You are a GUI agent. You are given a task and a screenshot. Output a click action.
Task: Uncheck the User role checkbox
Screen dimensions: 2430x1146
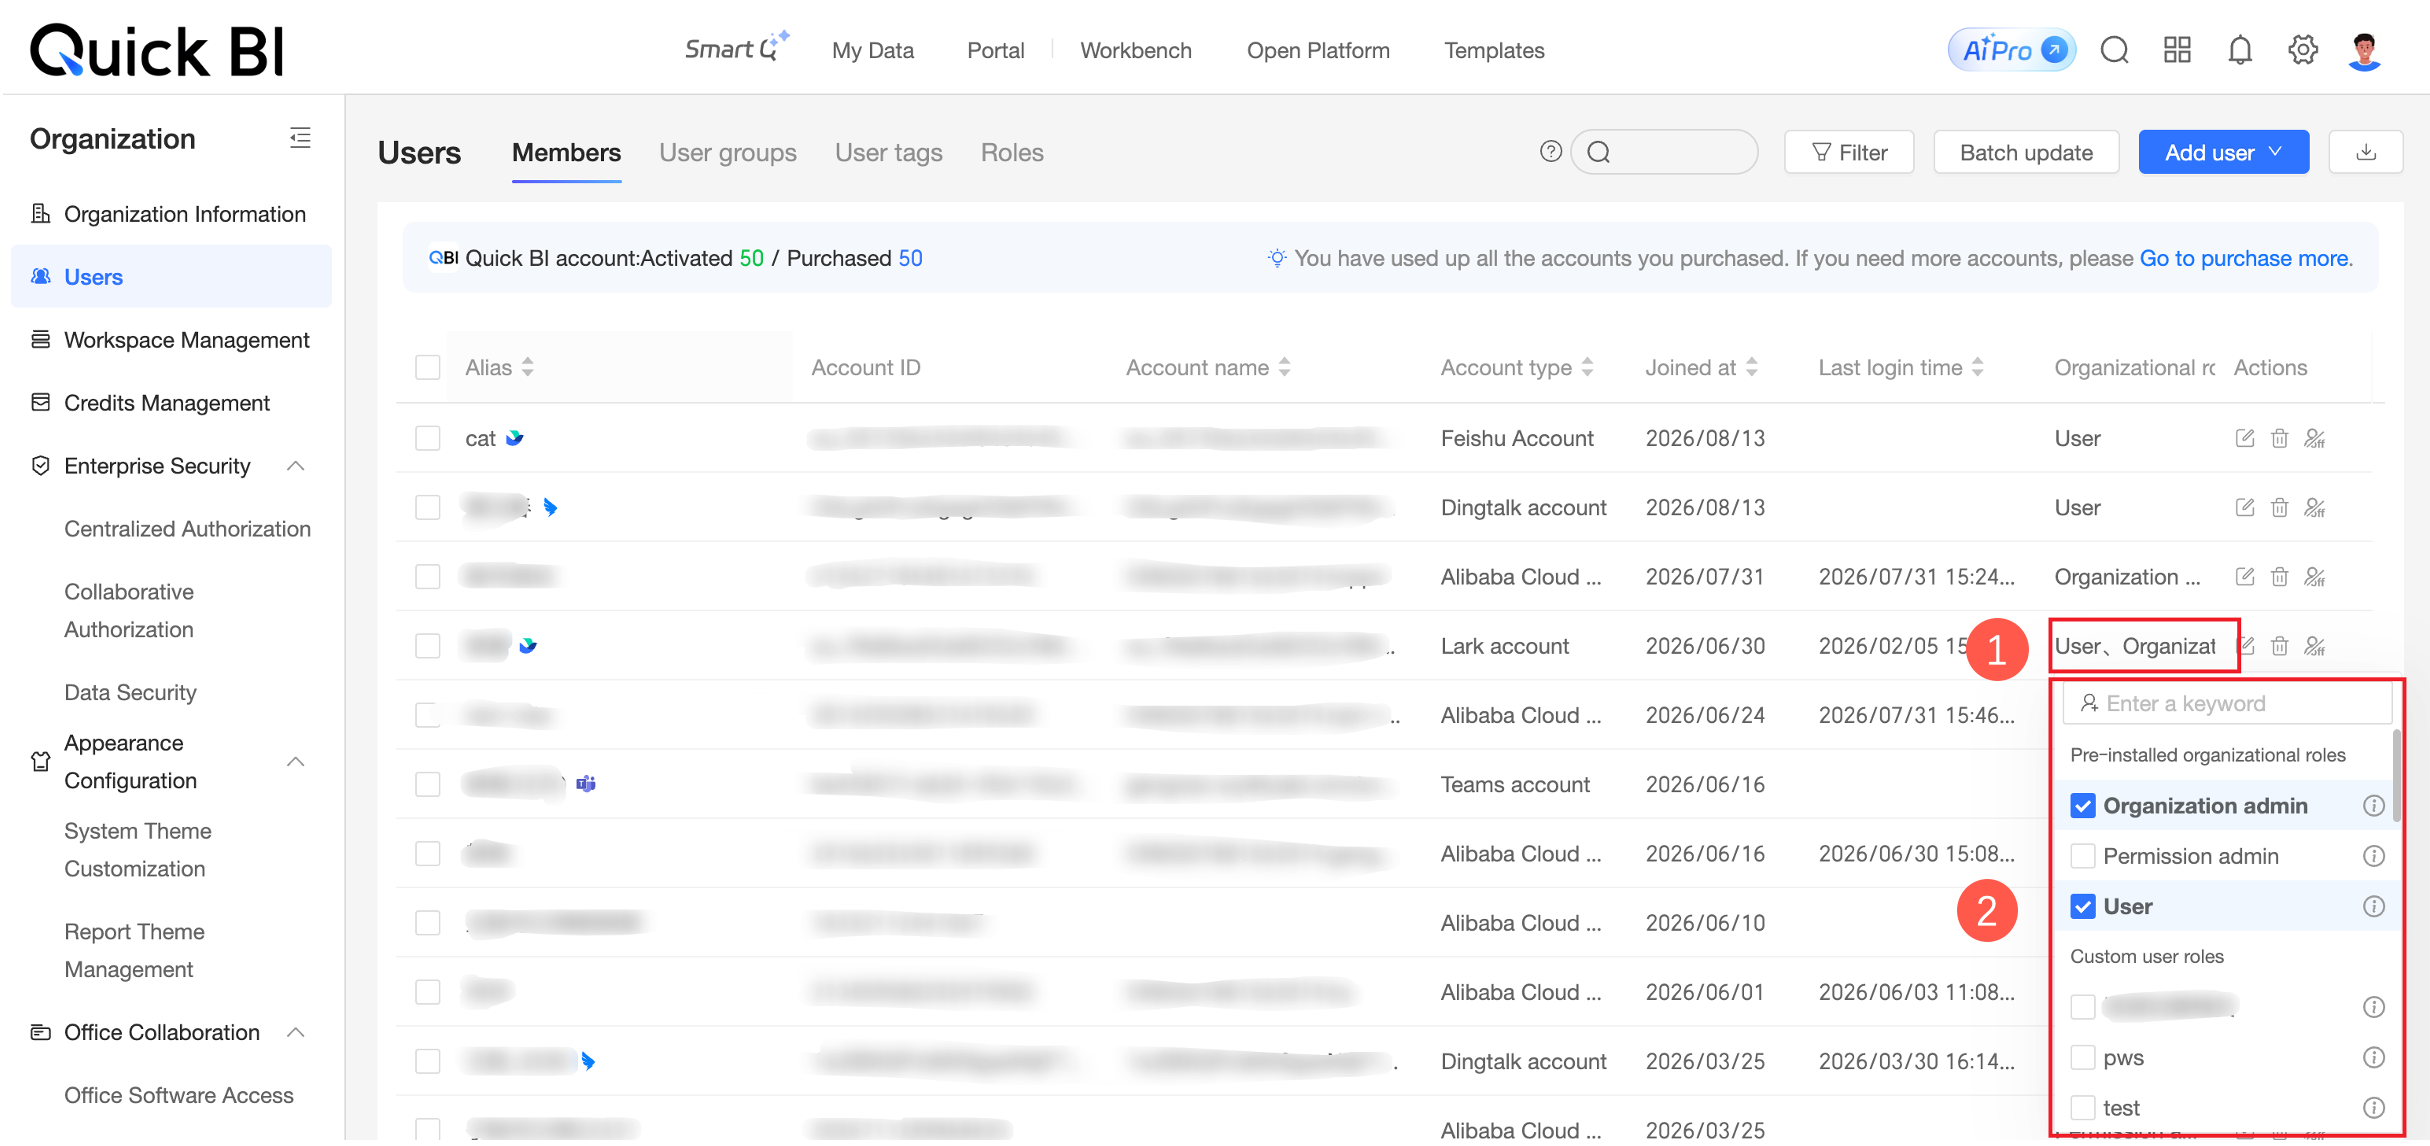(2083, 906)
